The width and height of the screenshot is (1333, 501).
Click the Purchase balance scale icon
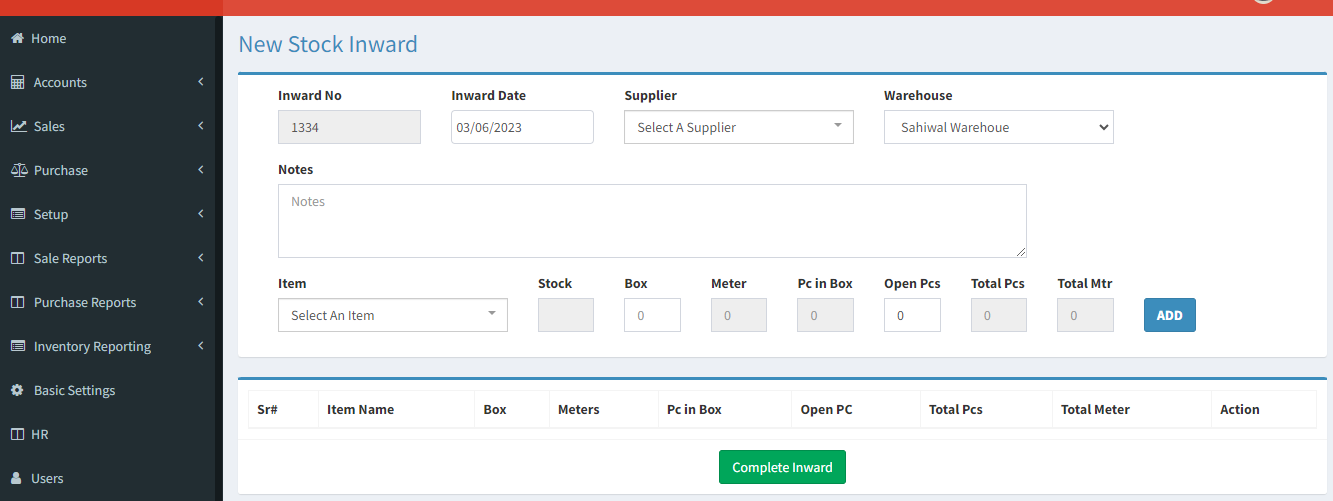[18, 170]
